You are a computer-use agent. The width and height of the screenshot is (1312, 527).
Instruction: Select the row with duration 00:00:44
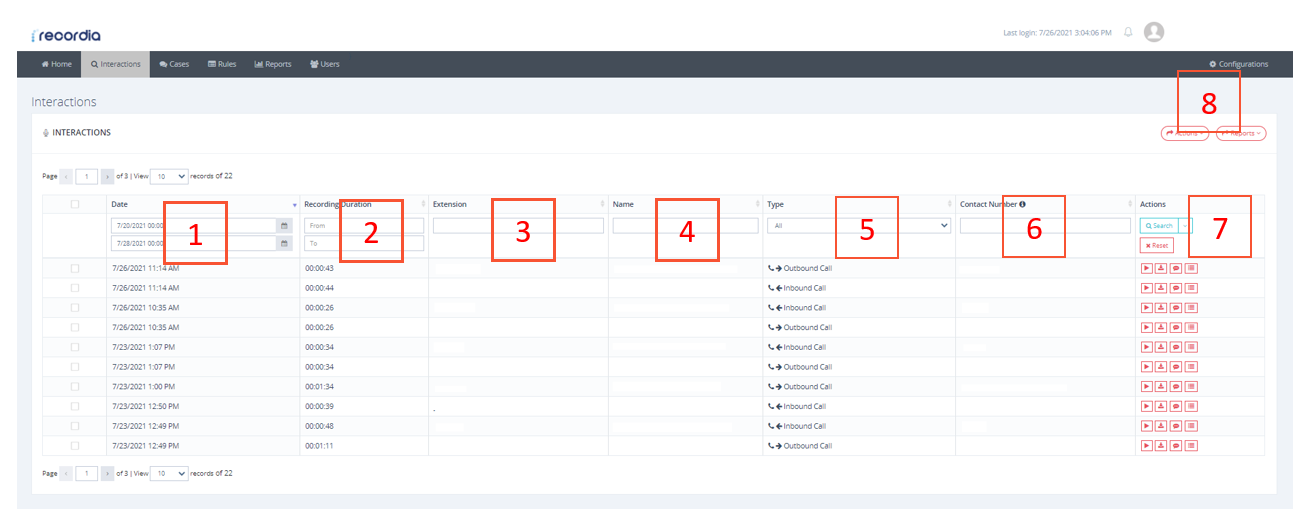point(75,288)
